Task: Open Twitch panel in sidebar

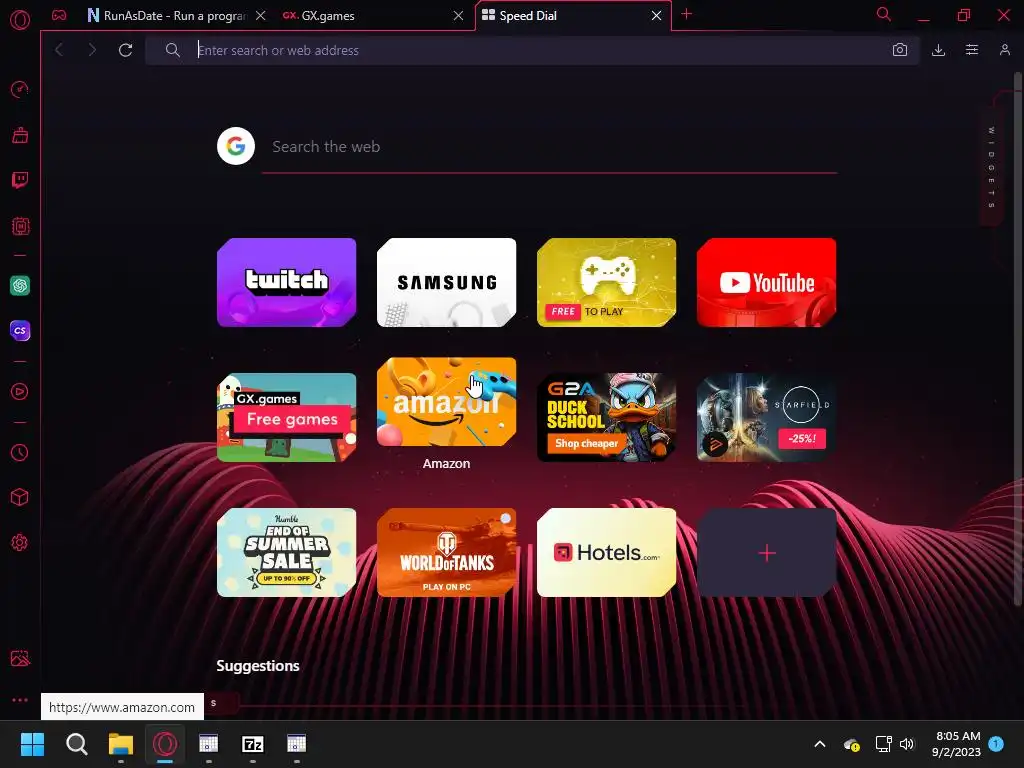Action: point(20,180)
